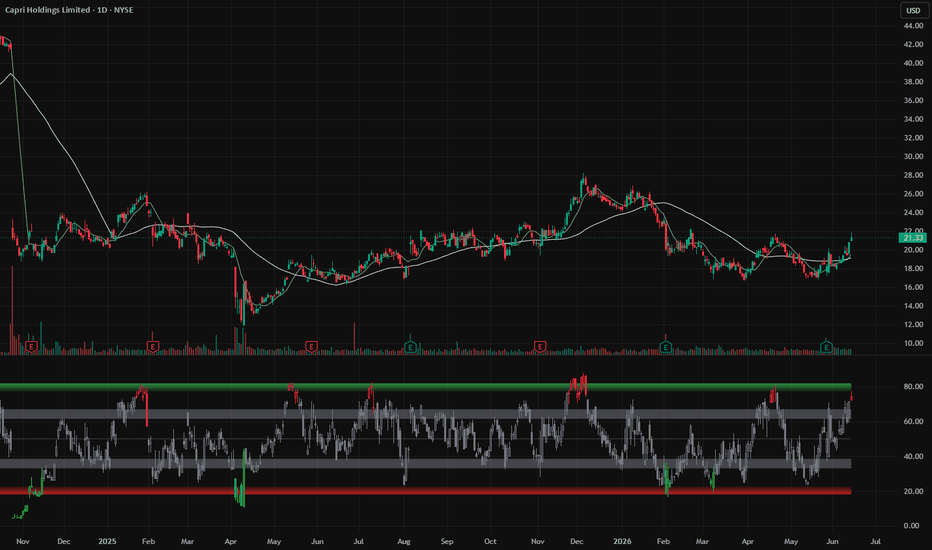Click the Aug label on the time axis

coord(404,542)
